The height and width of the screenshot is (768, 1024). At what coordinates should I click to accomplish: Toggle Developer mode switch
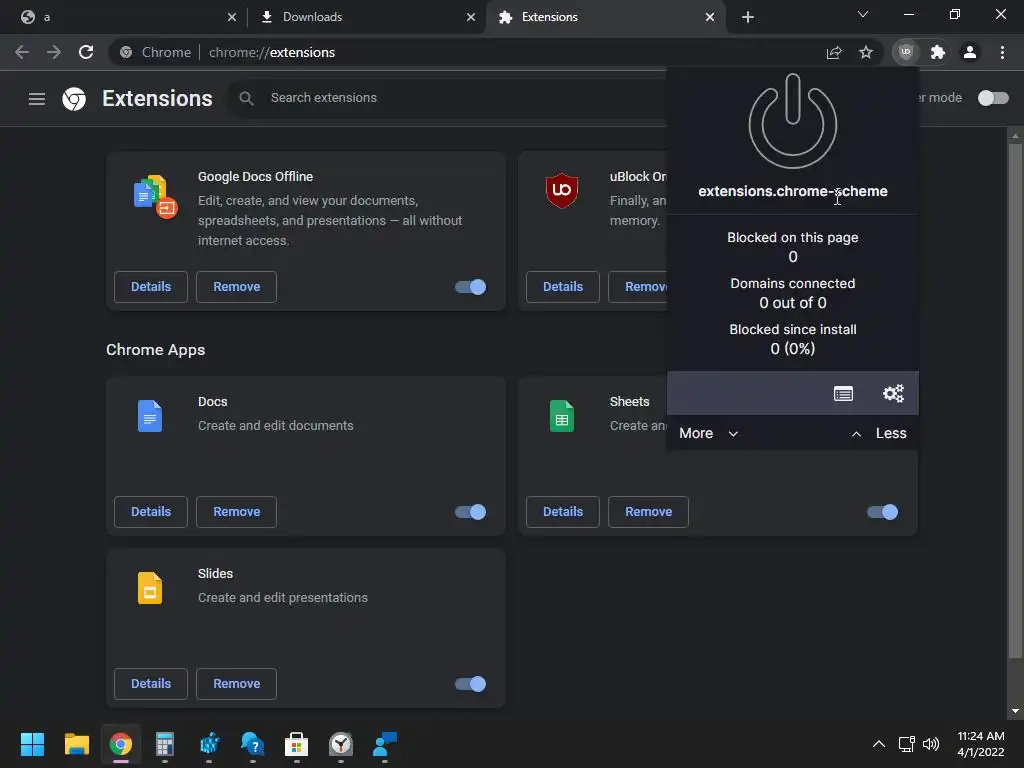pos(993,98)
